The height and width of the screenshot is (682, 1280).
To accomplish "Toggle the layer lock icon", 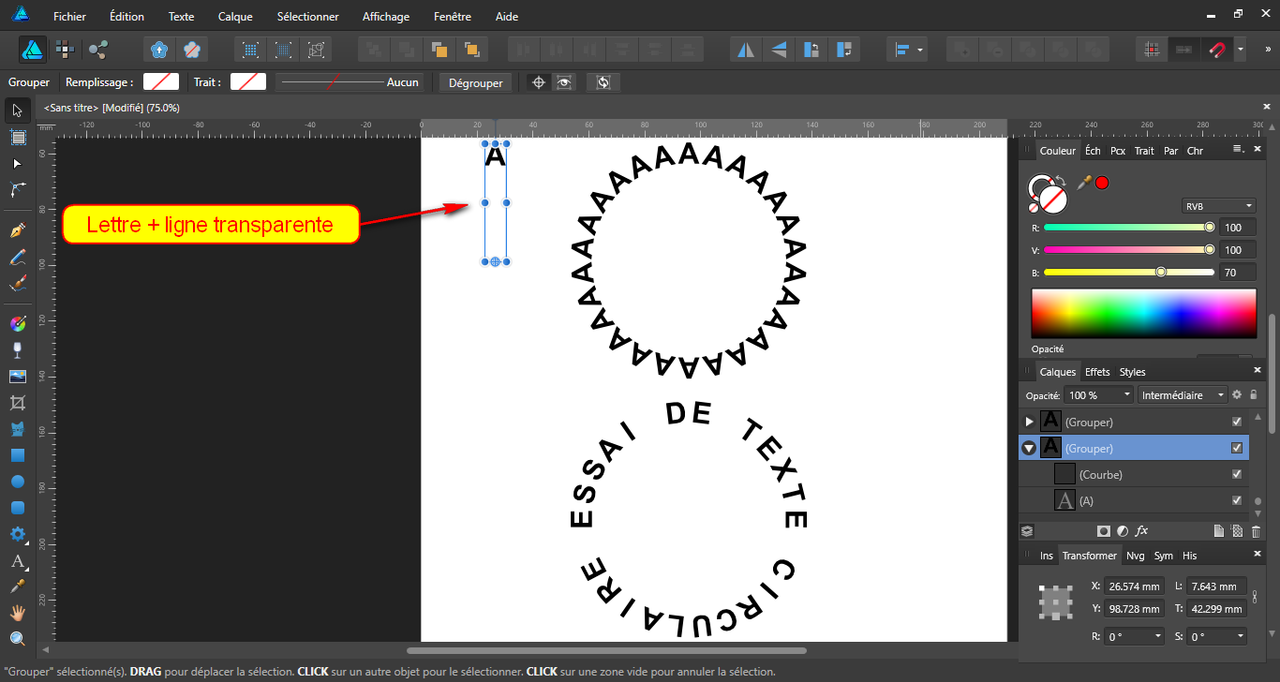I will point(1254,395).
